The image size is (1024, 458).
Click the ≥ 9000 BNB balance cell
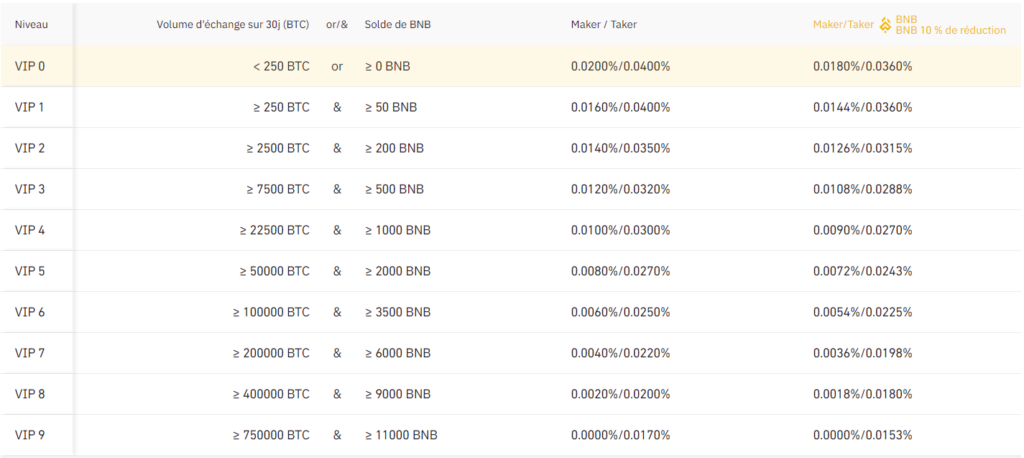[398, 394]
